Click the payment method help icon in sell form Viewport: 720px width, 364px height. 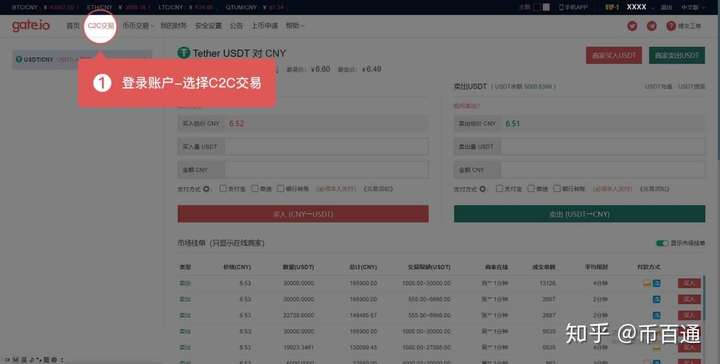[483, 189]
